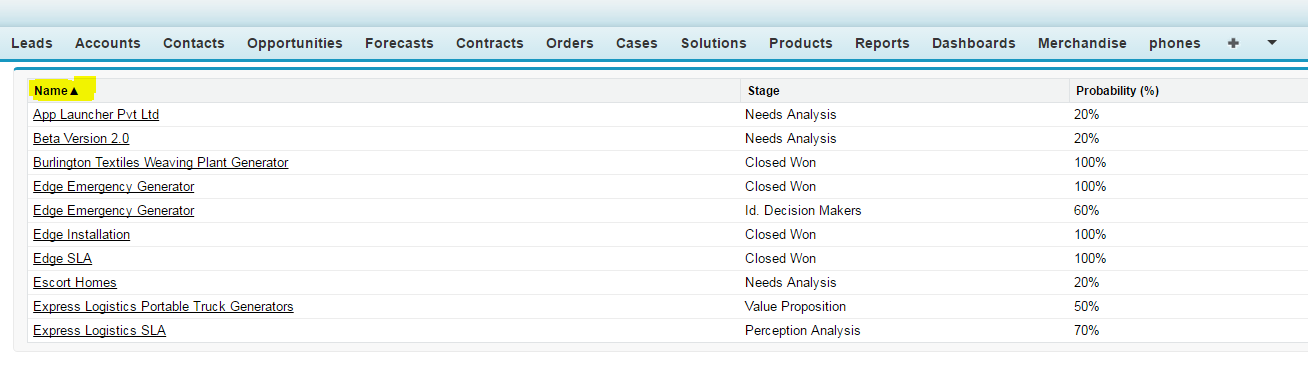Screen dimensions: 1308x376
Task: Open the Products tab
Action: click(x=801, y=43)
